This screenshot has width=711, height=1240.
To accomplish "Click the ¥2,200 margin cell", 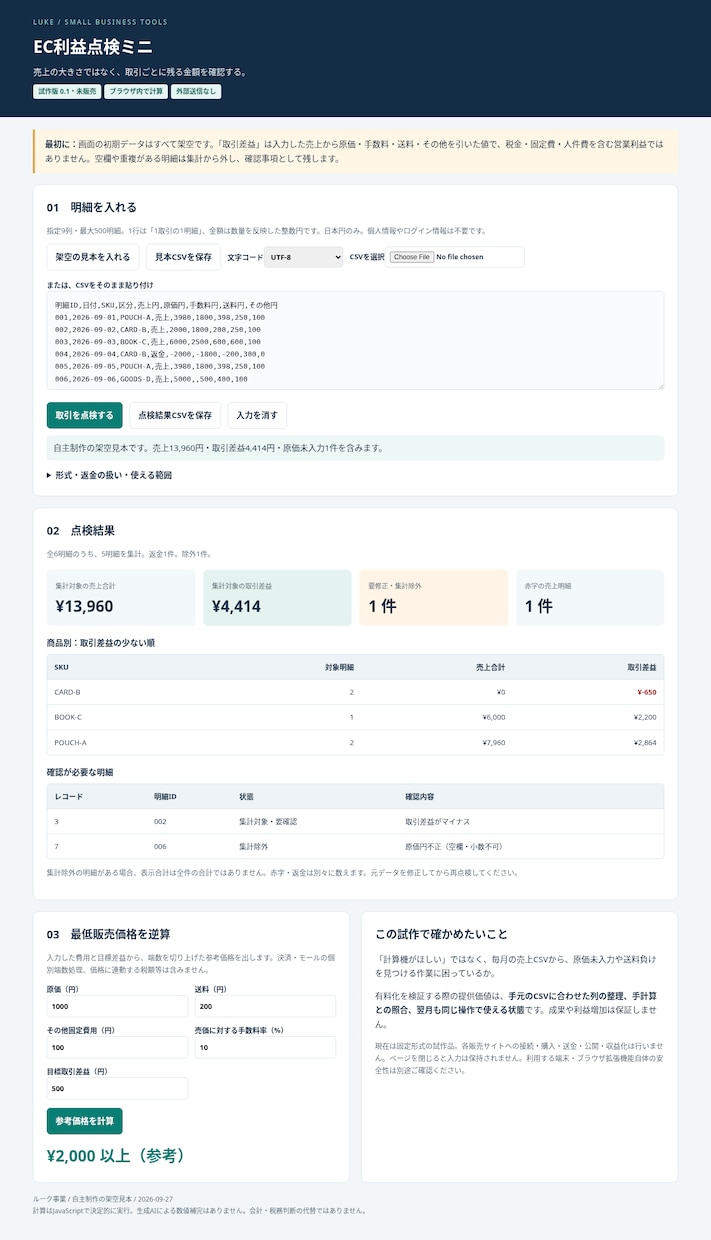I will coord(645,717).
